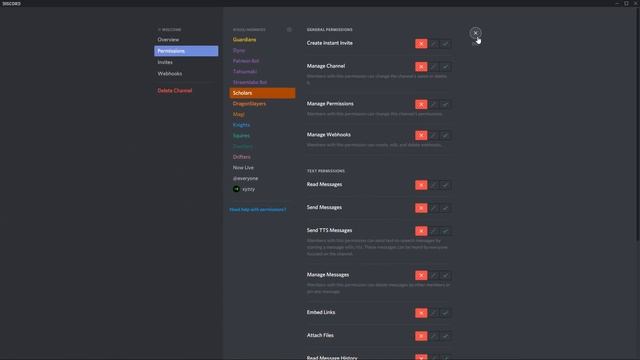Select the Streamlabs Bot role
This screenshot has width=640, height=360.
262,82
